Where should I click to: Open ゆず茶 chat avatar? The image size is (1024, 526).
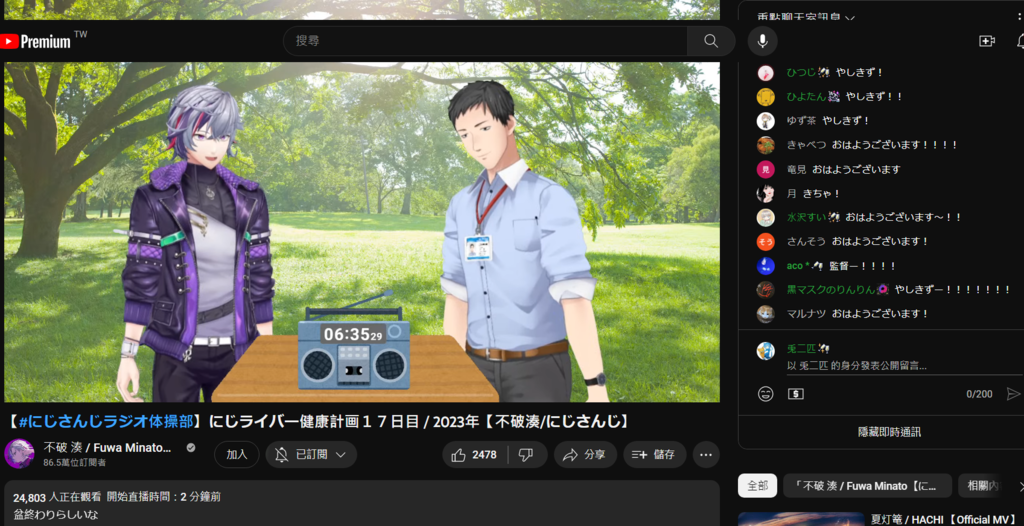[x=765, y=121]
